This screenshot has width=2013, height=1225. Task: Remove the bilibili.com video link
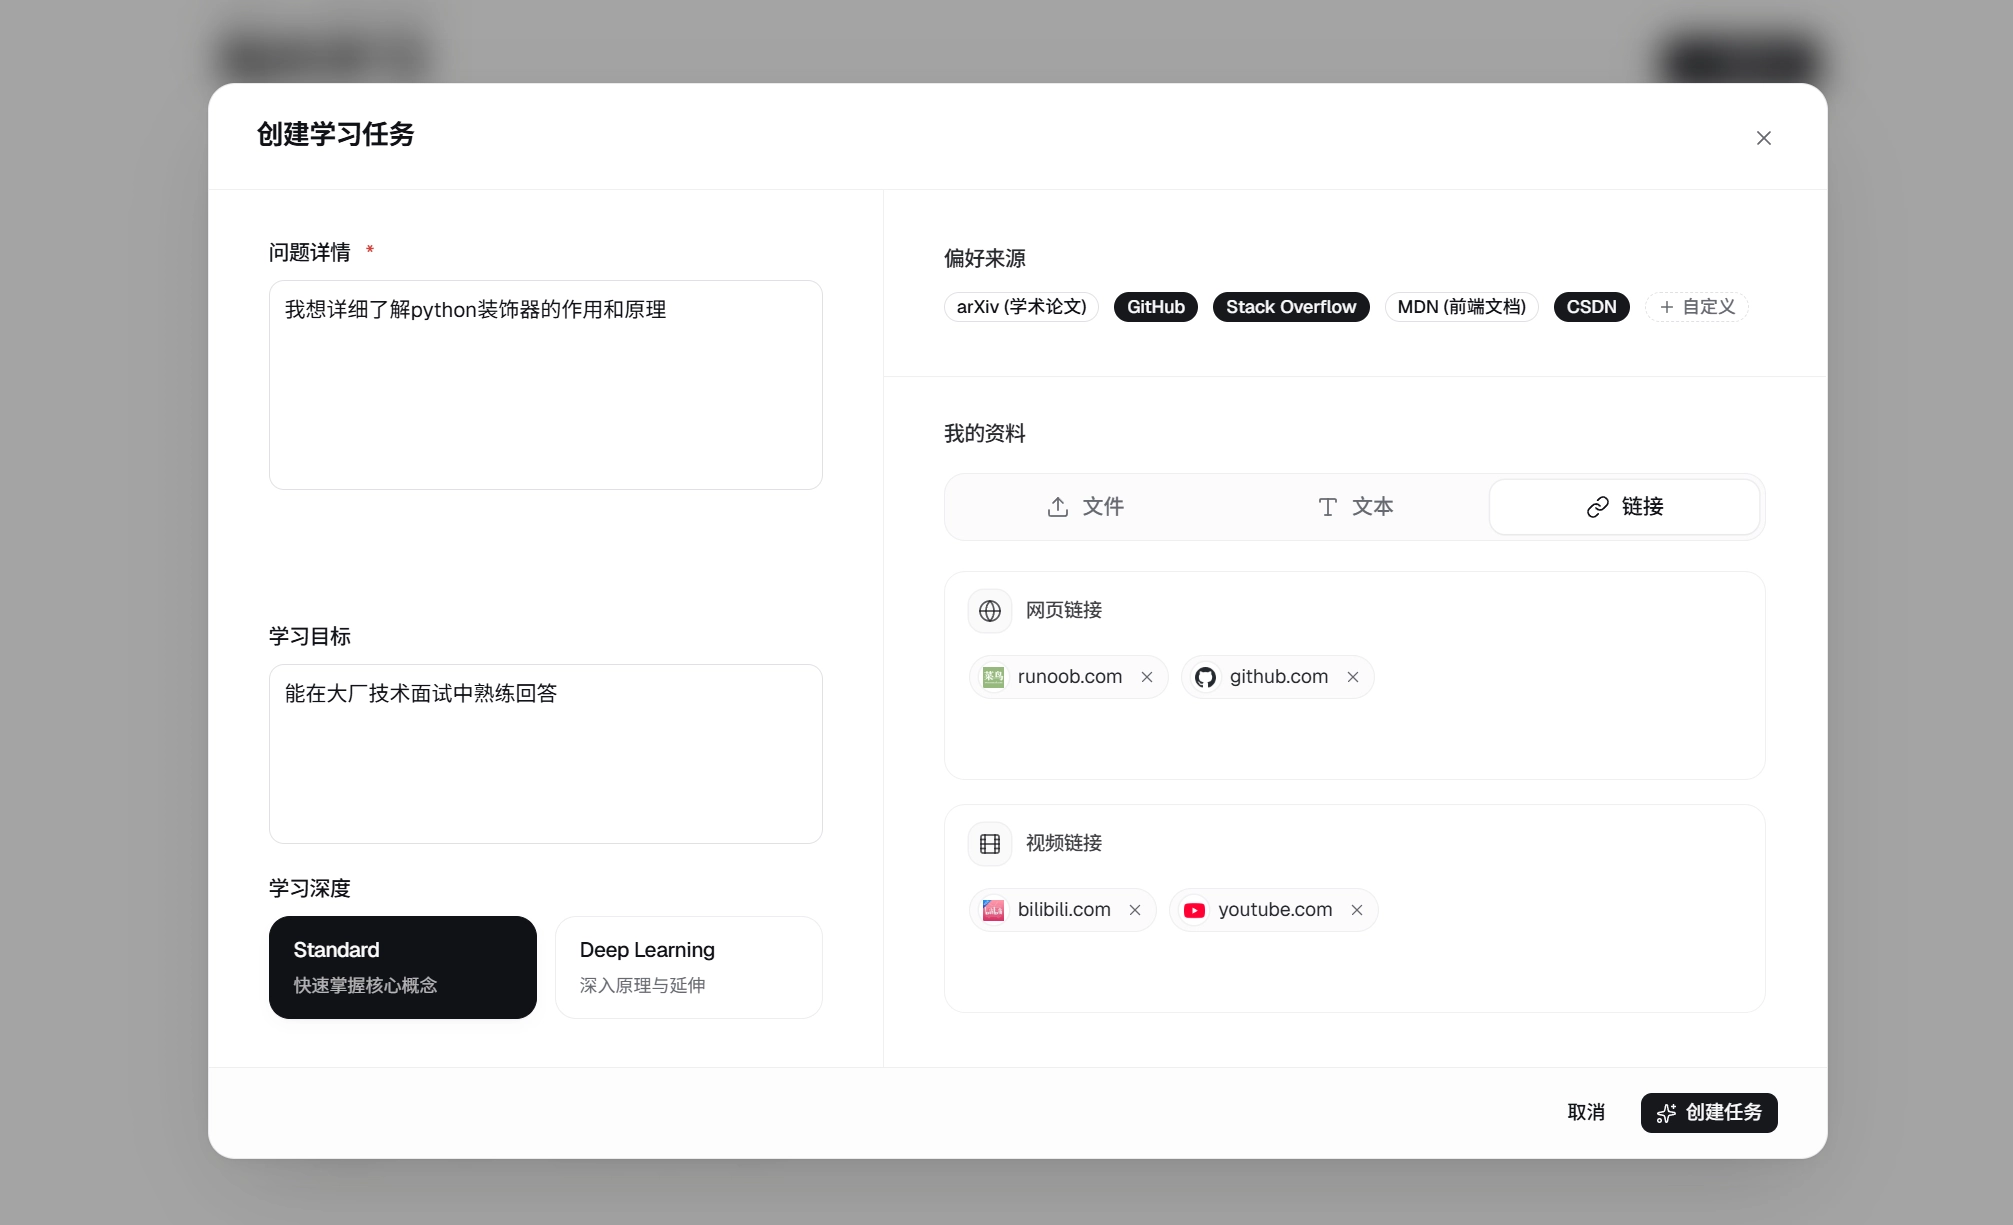point(1135,910)
